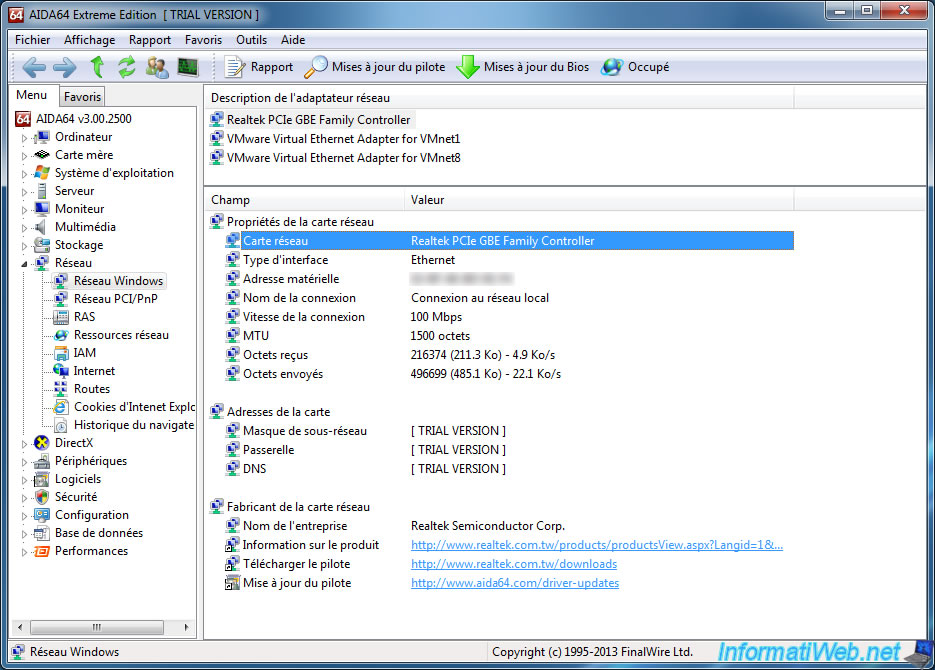Click the Back navigation arrow
The height and width of the screenshot is (670, 935).
[x=34, y=67]
